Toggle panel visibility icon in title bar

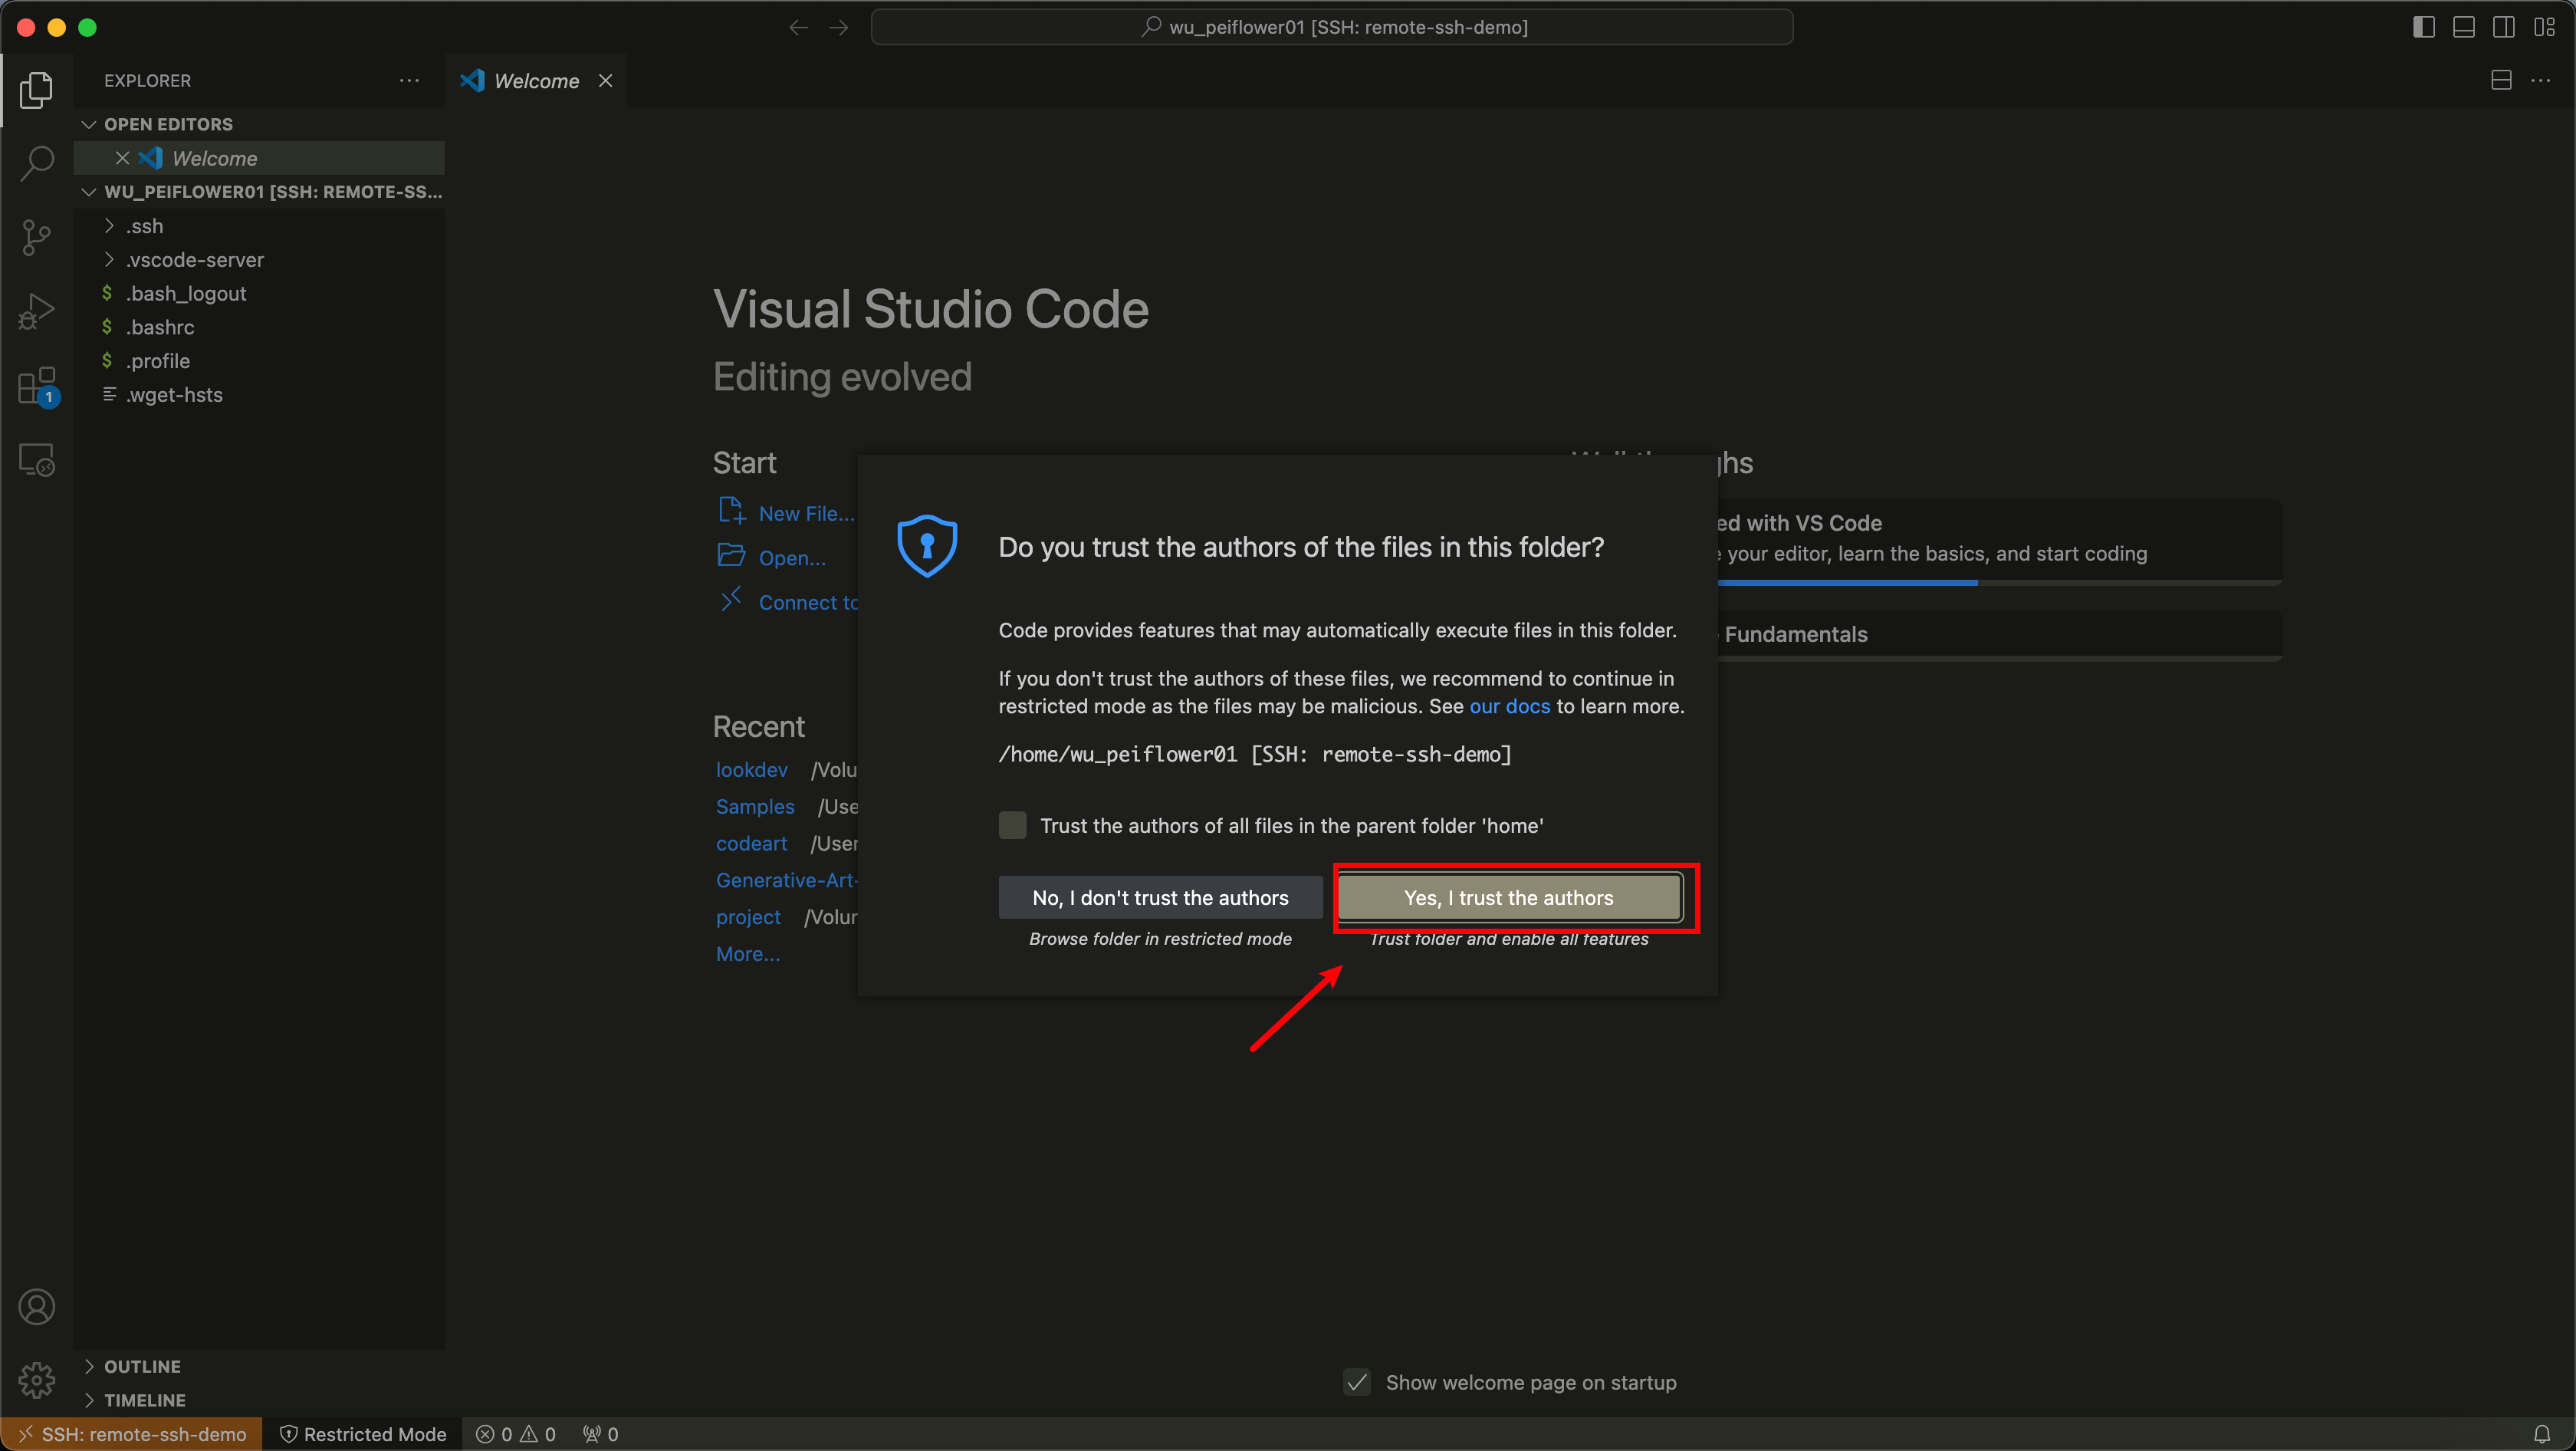[2463, 27]
